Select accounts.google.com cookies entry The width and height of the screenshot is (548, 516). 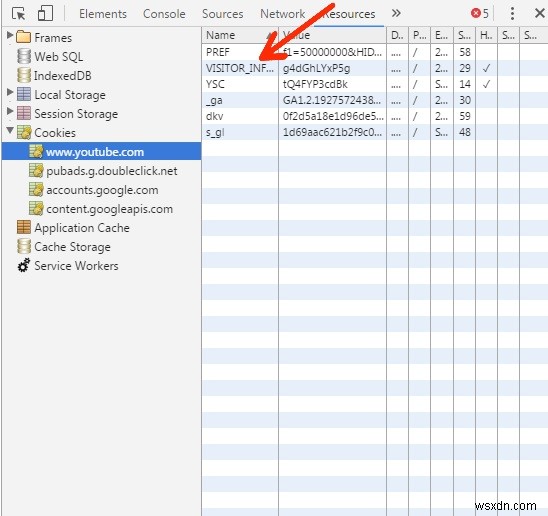click(102, 190)
